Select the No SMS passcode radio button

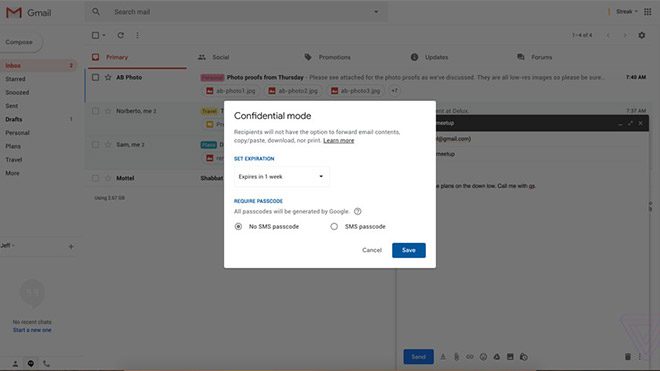[238, 227]
